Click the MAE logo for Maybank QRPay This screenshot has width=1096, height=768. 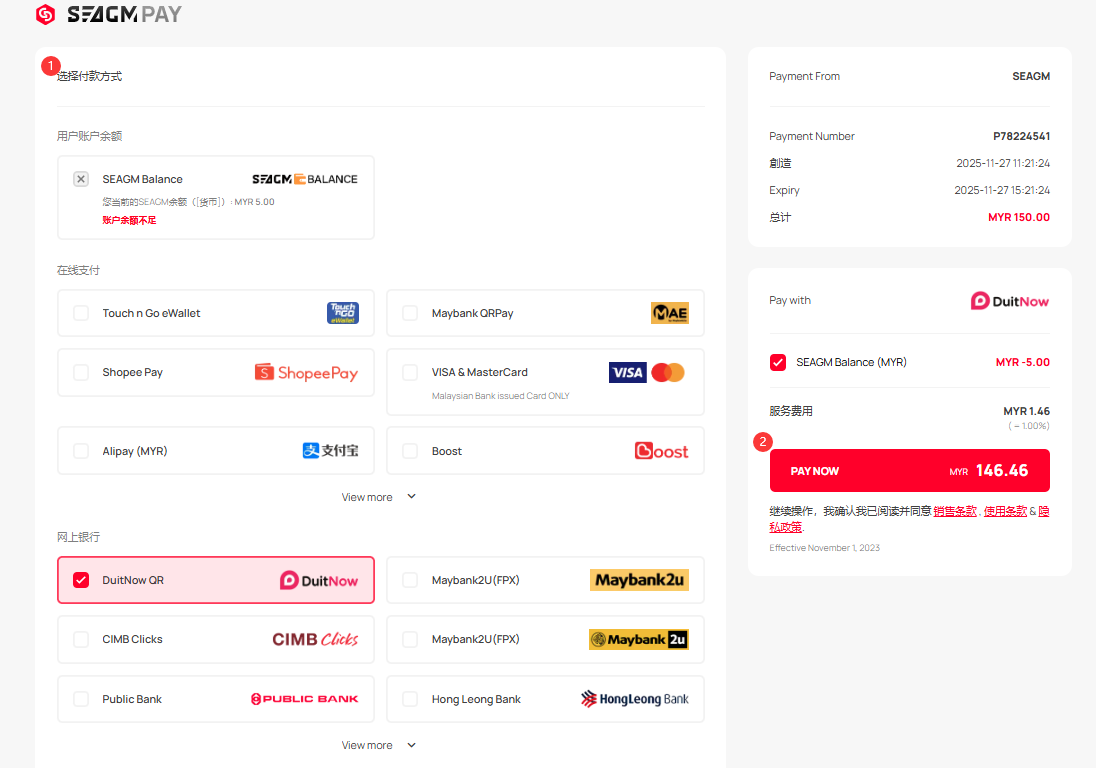669,313
